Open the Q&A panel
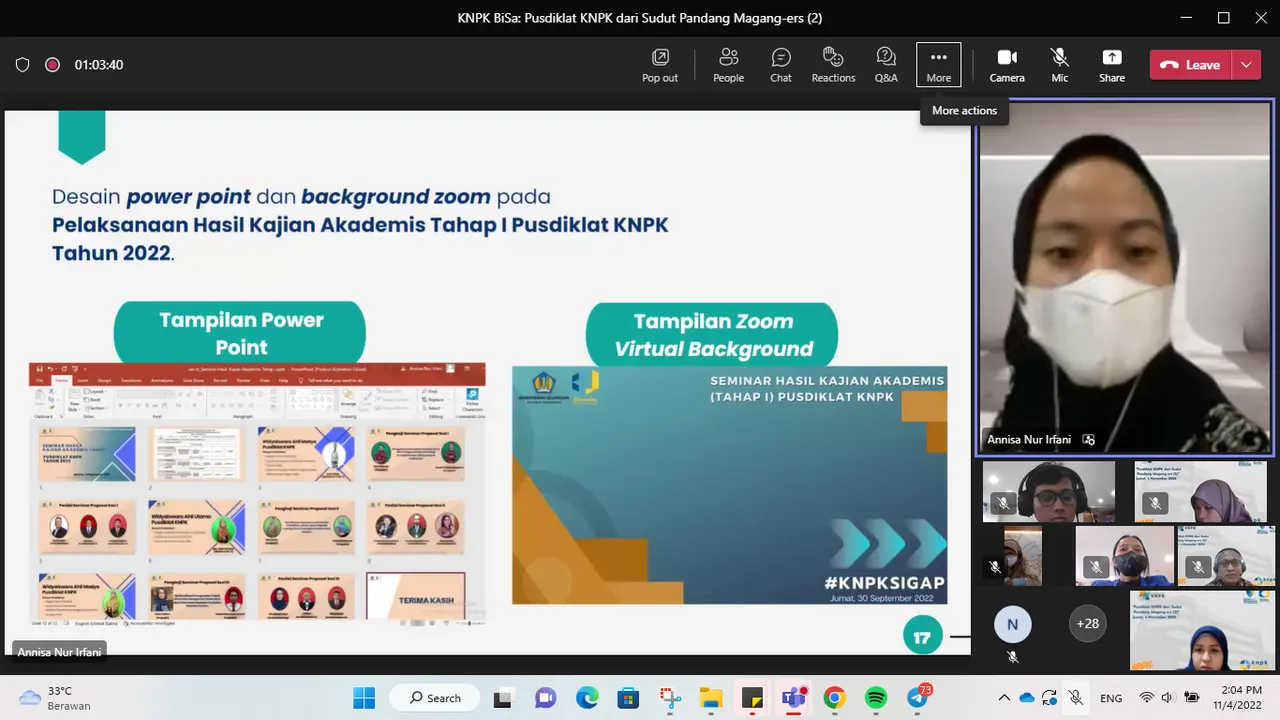This screenshot has width=1280, height=720. click(886, 65)
